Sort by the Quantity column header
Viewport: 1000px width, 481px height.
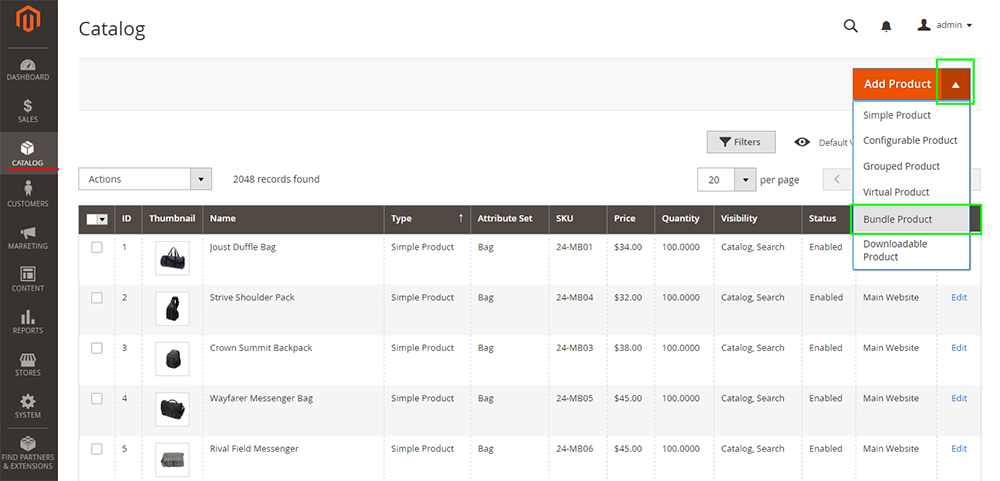(x=684, y=219)
